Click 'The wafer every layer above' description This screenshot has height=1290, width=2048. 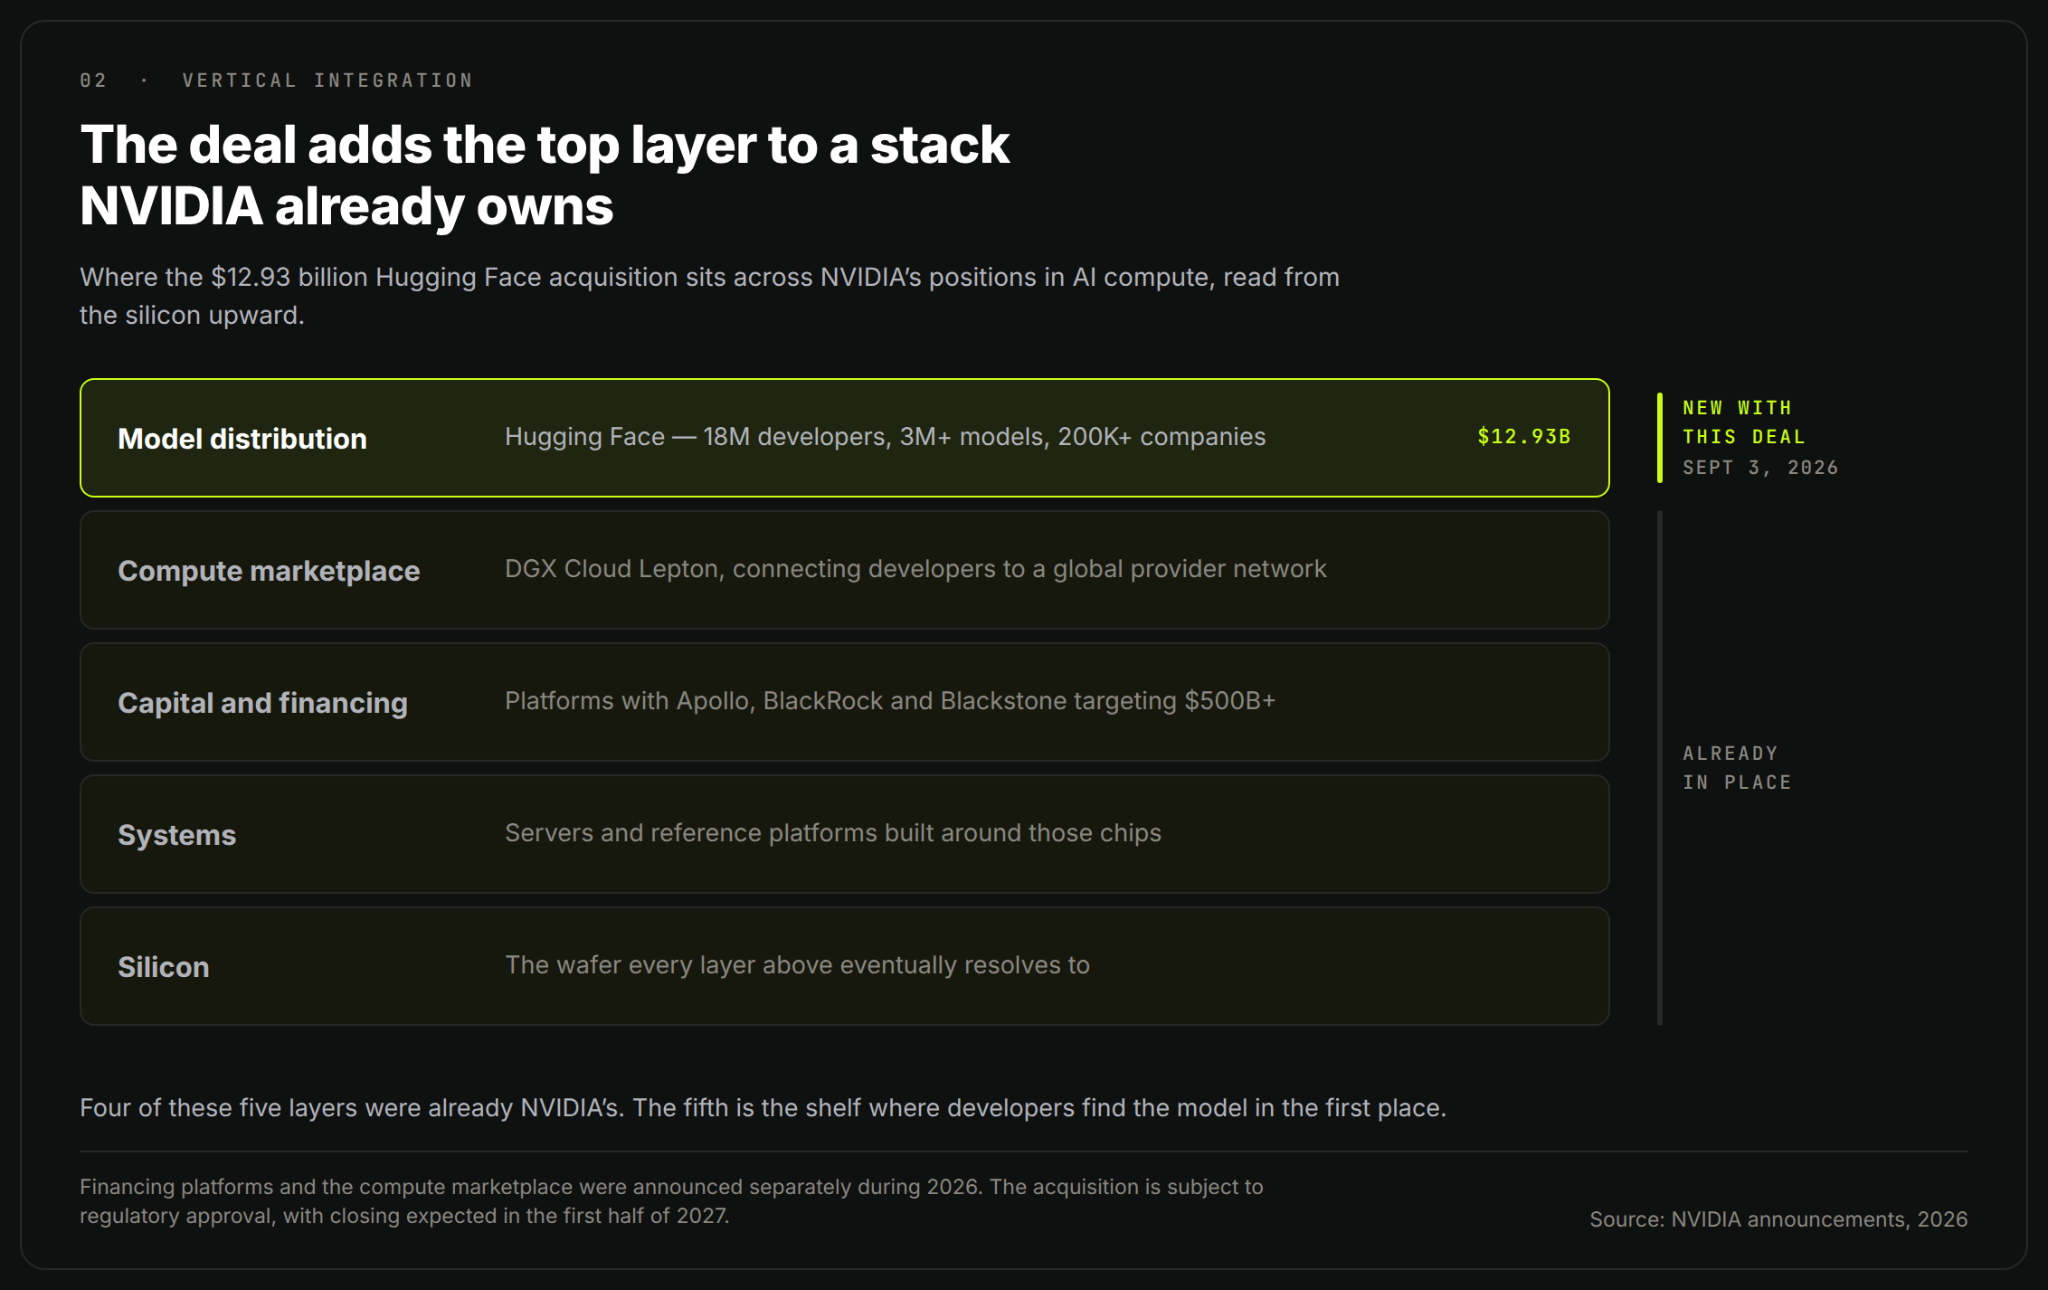point(797,965)
